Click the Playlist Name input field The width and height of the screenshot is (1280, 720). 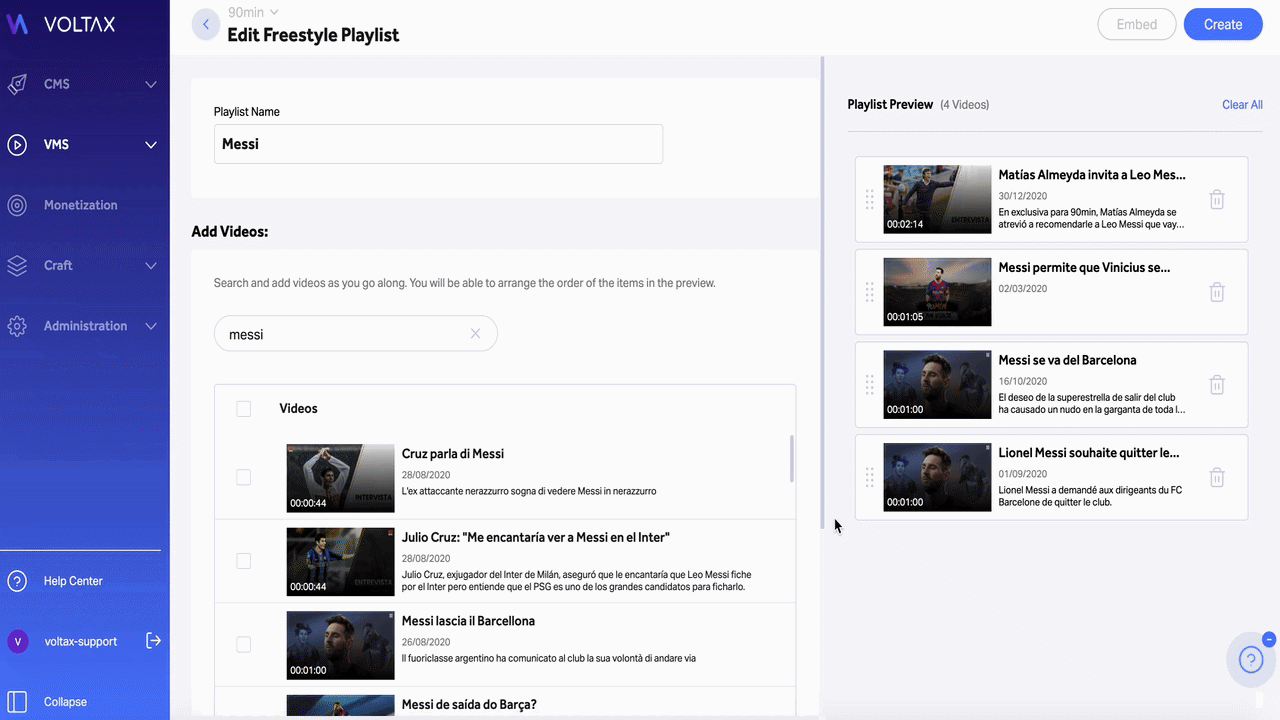(438, 144)
